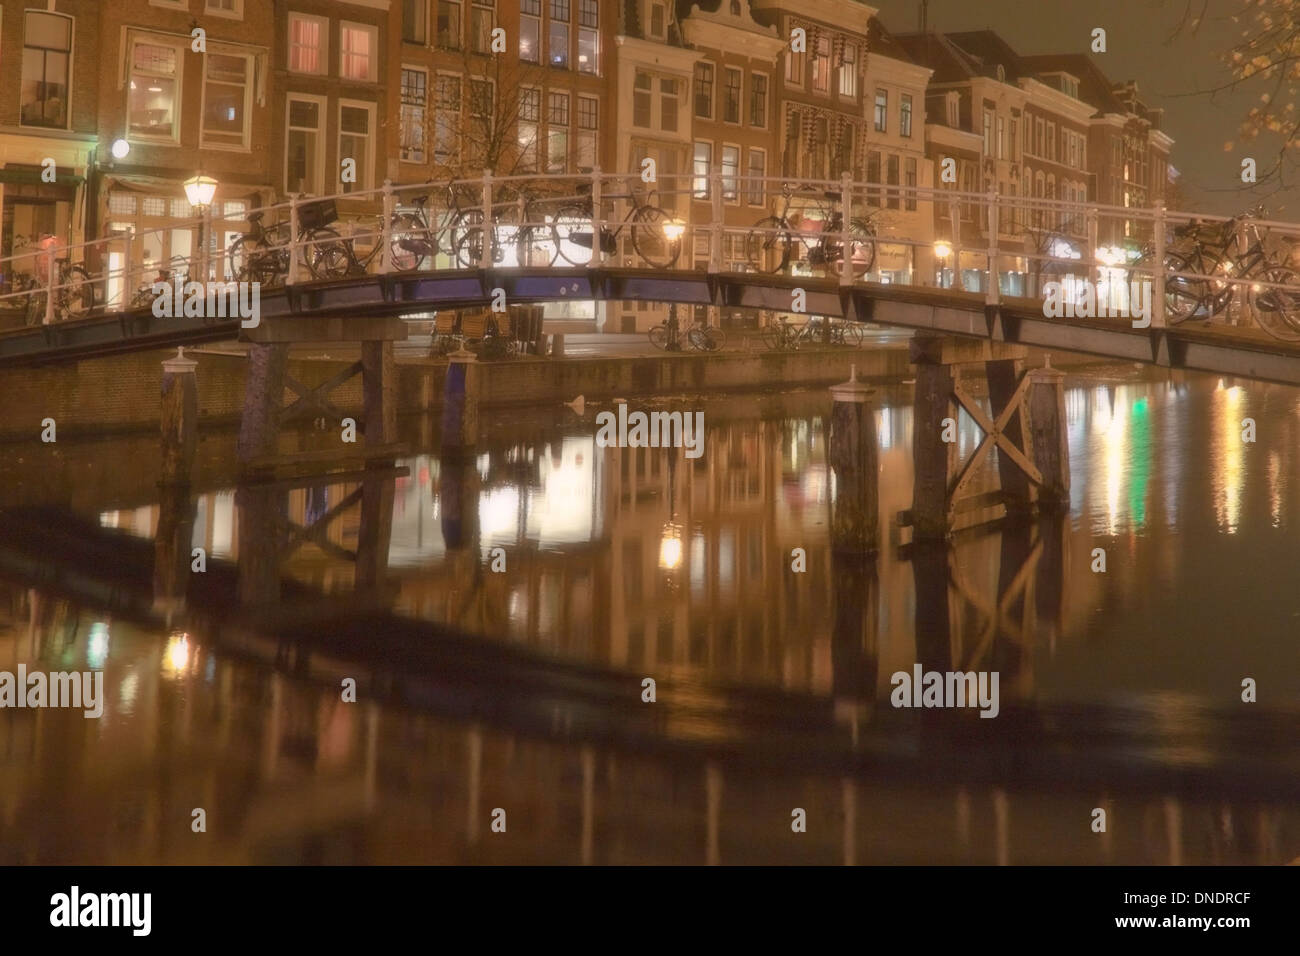
Task: Select the bicycle with crate on the bridge
Action: pyautogui.click(x=289, y=240)
